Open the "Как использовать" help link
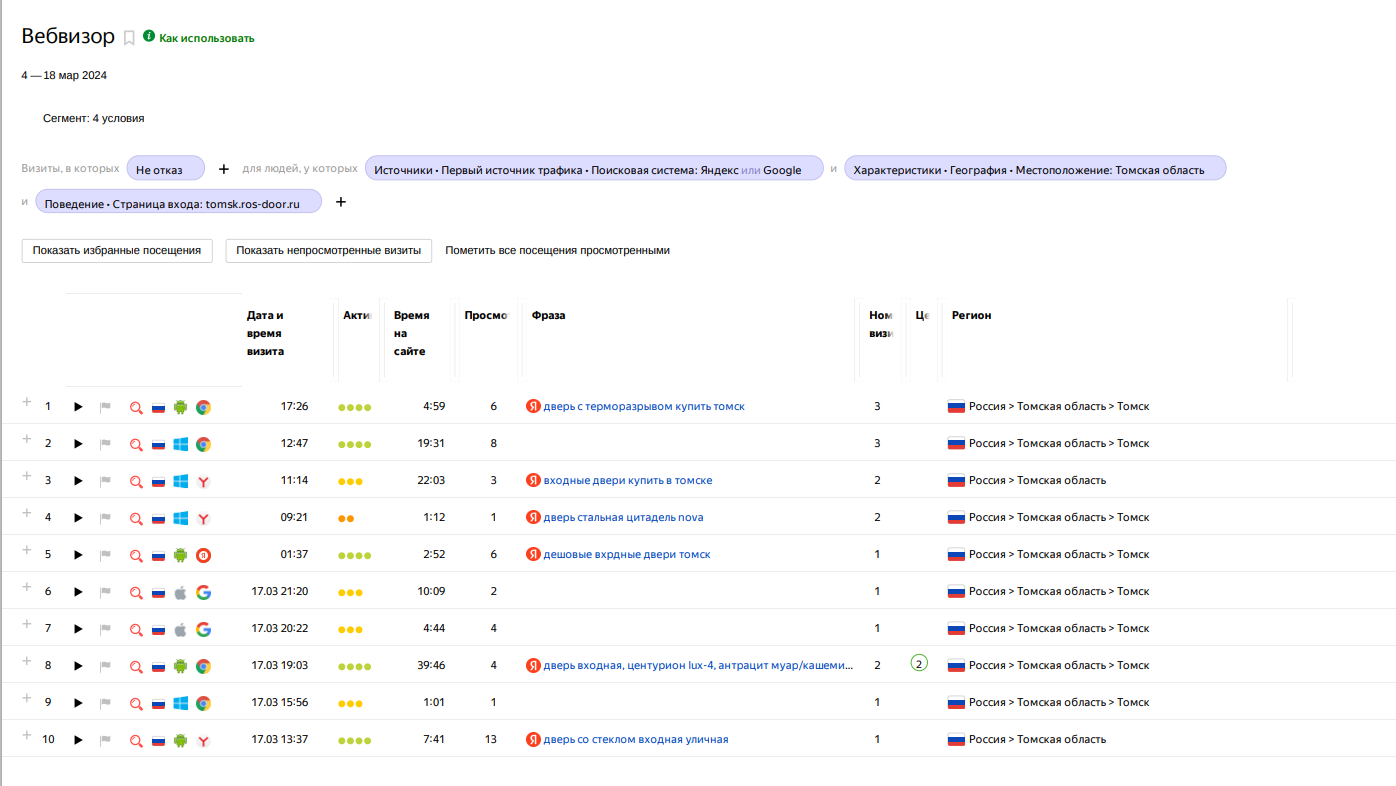 [x=206, y=38]
